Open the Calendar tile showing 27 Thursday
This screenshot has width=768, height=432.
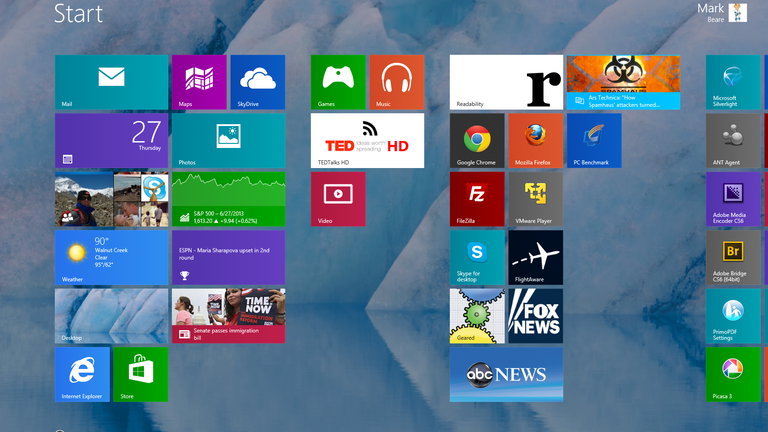click(111, 141)
